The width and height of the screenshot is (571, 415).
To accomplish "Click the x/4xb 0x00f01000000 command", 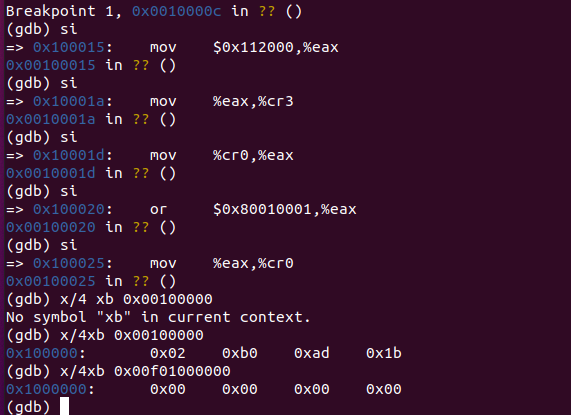I will (x=145, y=371).
